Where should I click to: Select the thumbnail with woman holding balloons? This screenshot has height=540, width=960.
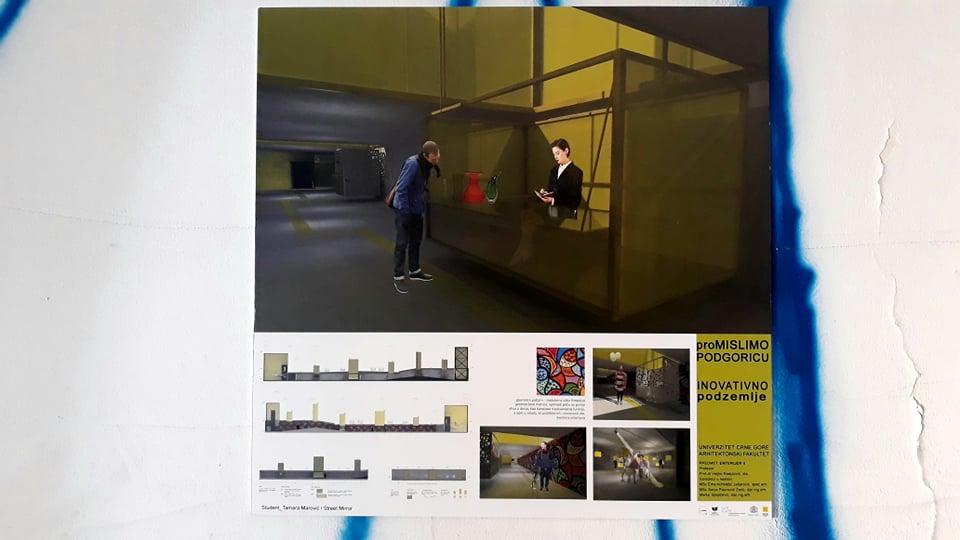(x=641, y=384)
